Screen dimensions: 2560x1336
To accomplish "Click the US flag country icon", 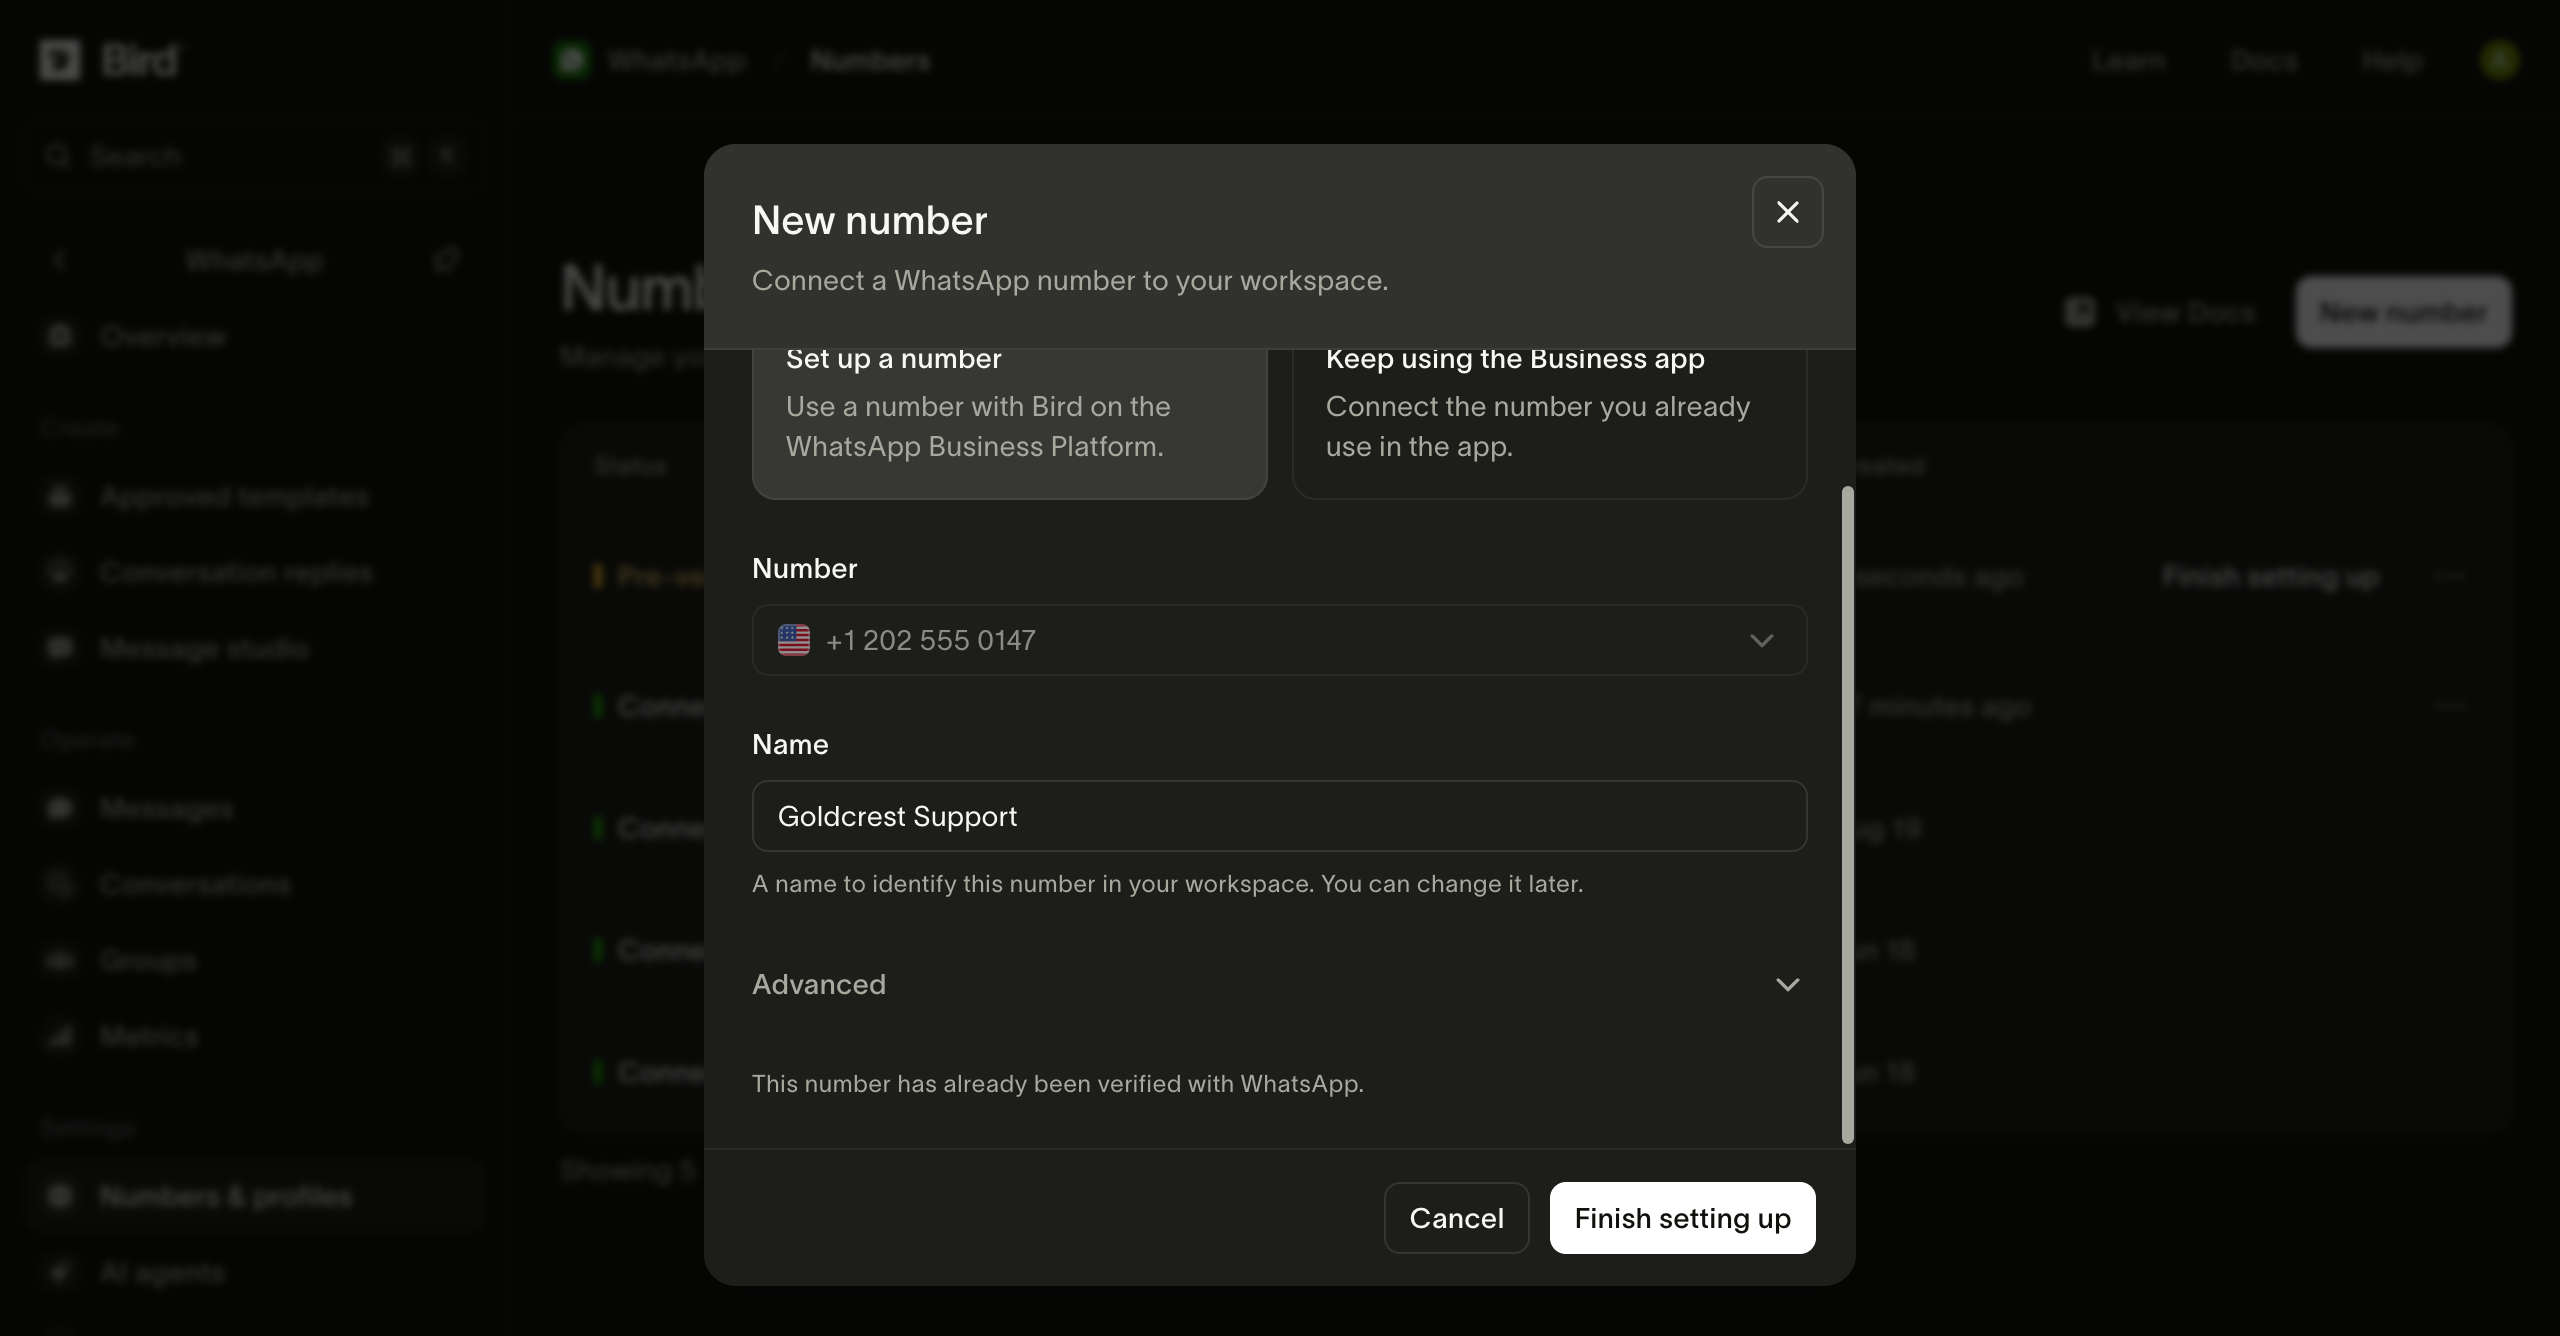I will point(794,640).
